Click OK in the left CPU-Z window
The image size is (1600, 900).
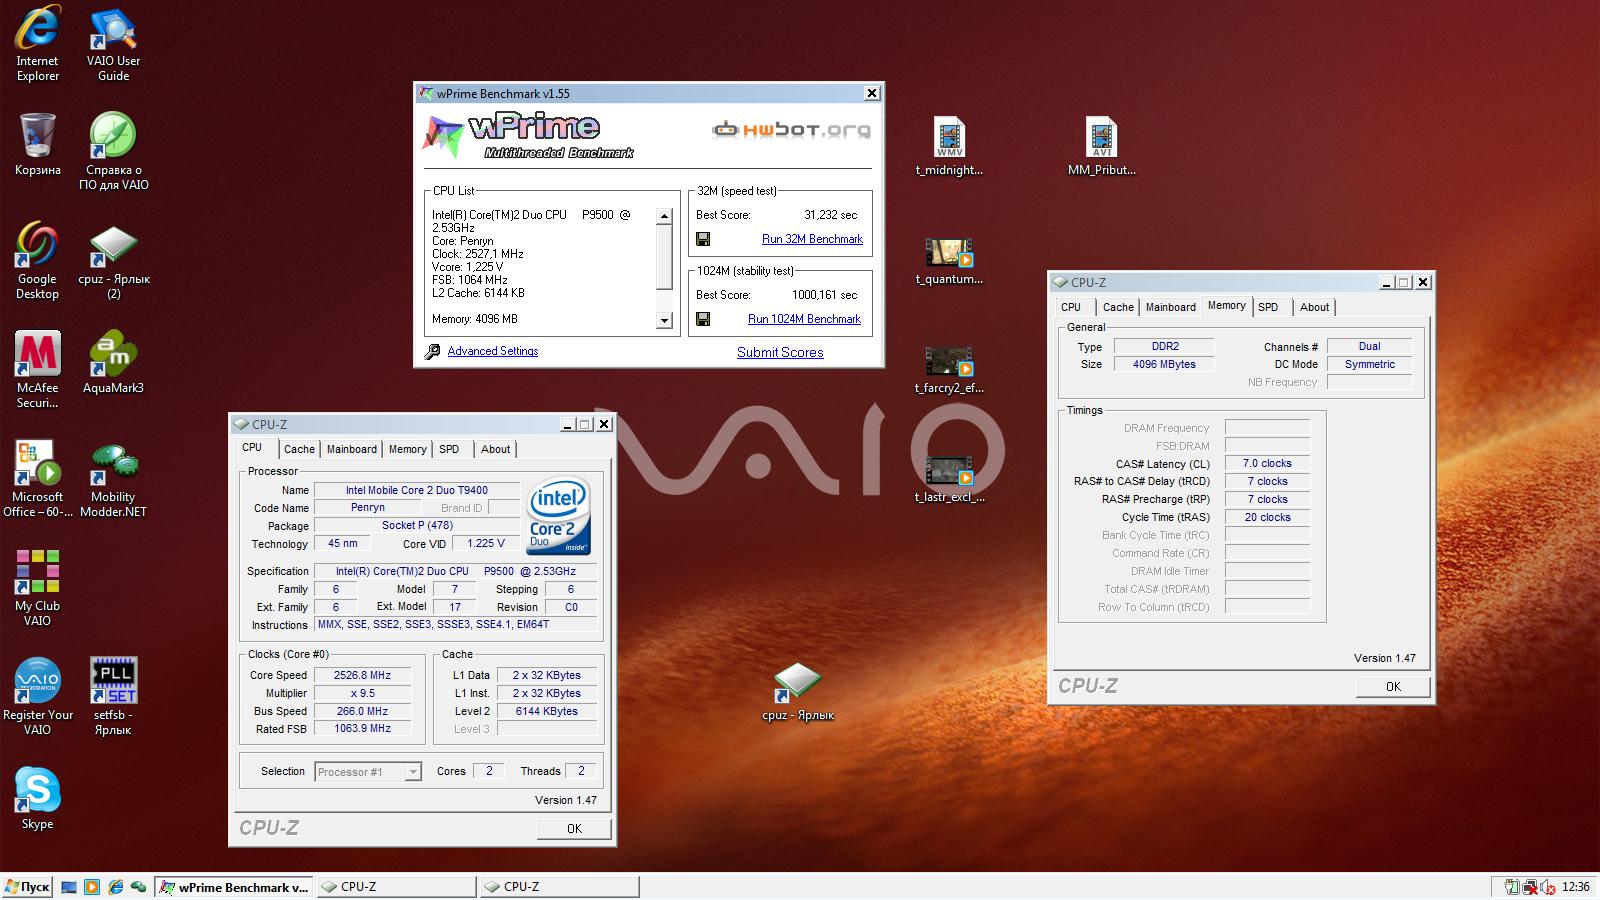(x=574, y=828)
